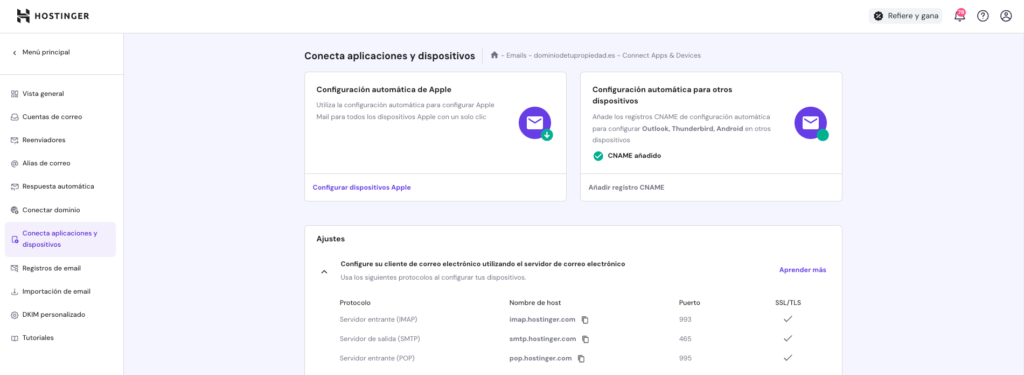Screen dimensions: 1024x375
Task: Click the Conectar dominio globe icon
Action: [14, 210]
